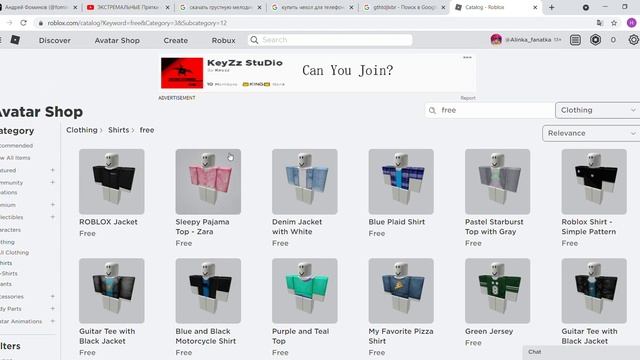Open the Robux menu
The image size is (640, 360).
click(x=223, y=40)
